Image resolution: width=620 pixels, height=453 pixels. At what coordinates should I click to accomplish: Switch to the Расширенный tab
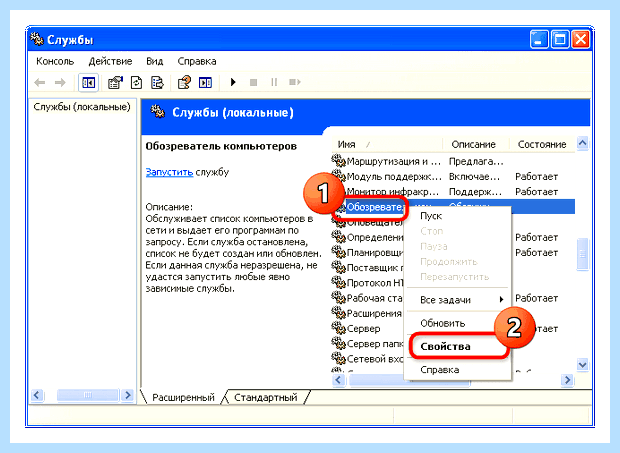point(183,397)
